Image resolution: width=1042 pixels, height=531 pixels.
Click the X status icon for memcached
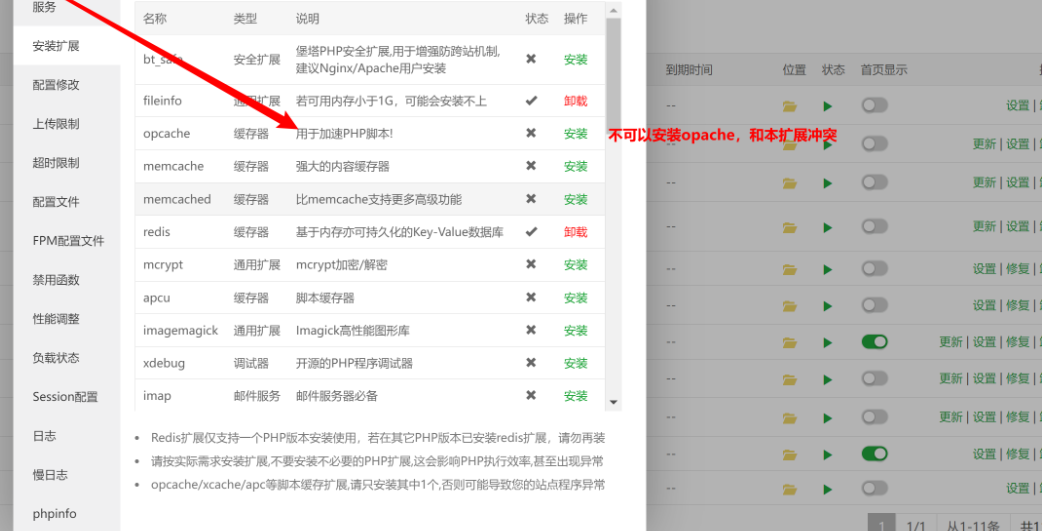click(x=531, y=199)
